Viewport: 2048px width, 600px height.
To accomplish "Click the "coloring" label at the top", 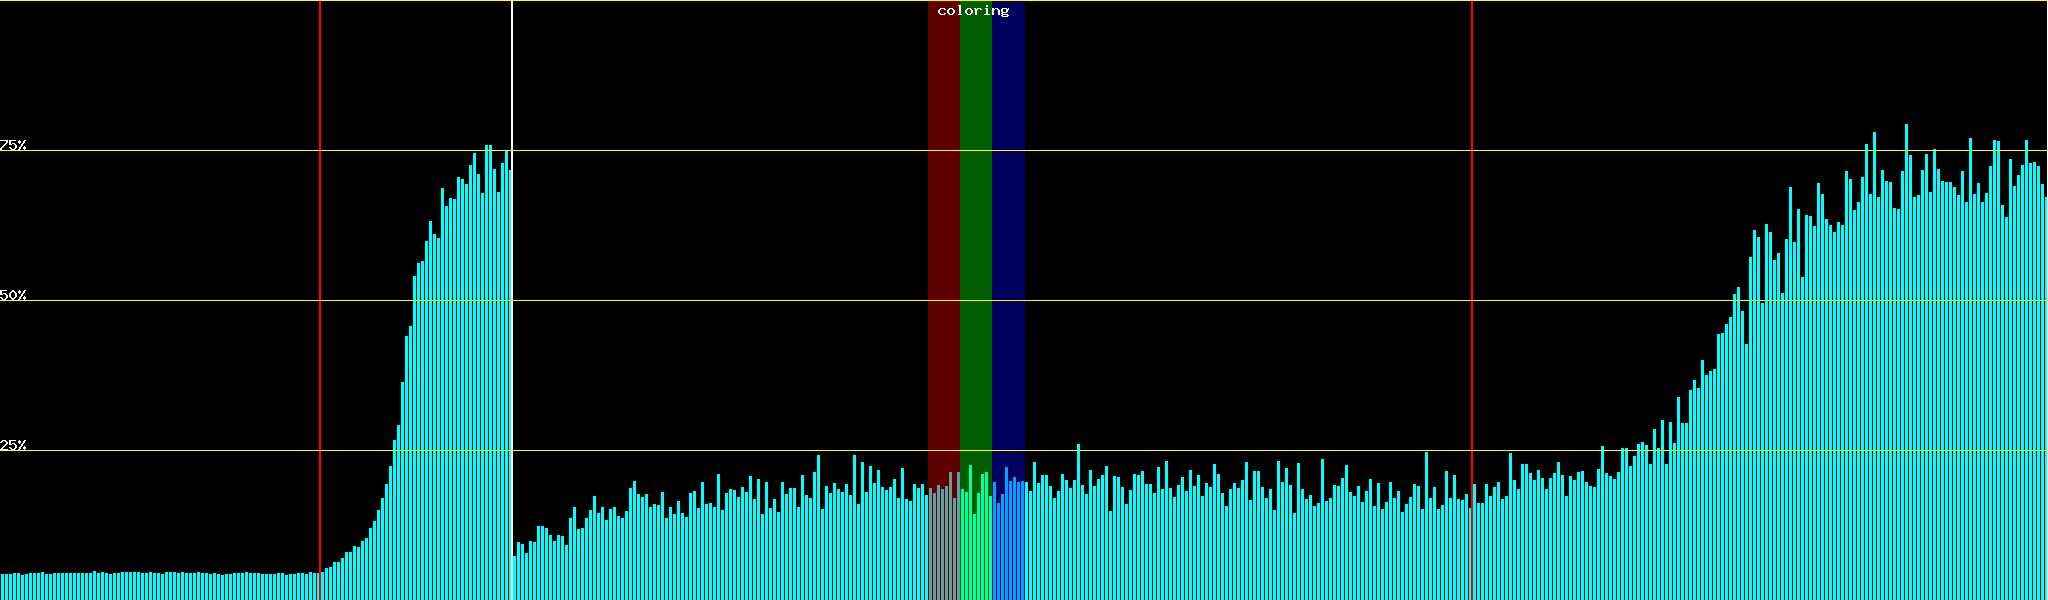I will click(973, 11).
